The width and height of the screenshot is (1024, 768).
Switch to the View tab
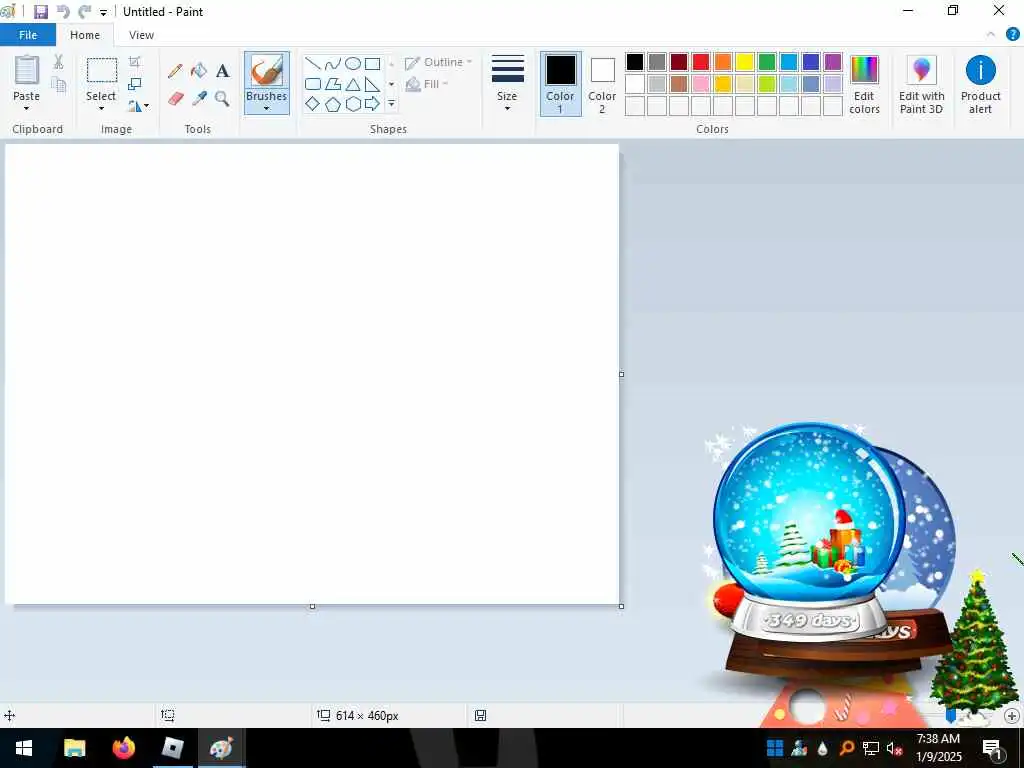pyautogui.click(x=141, y=35)
